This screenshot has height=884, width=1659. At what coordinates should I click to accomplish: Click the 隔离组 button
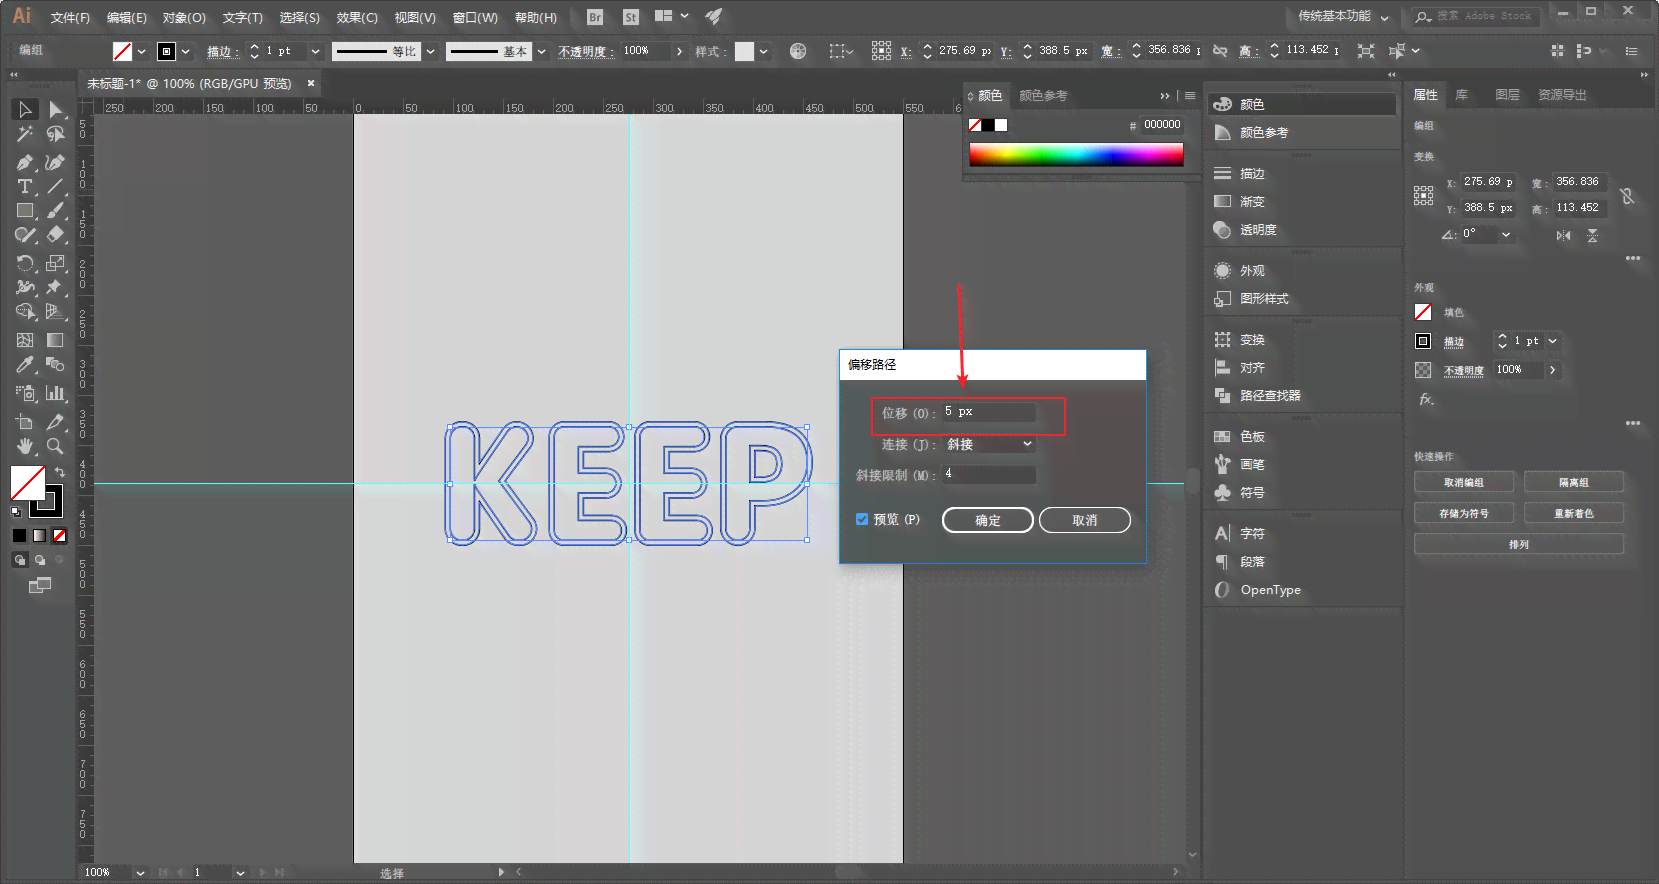click(1574, 483)
